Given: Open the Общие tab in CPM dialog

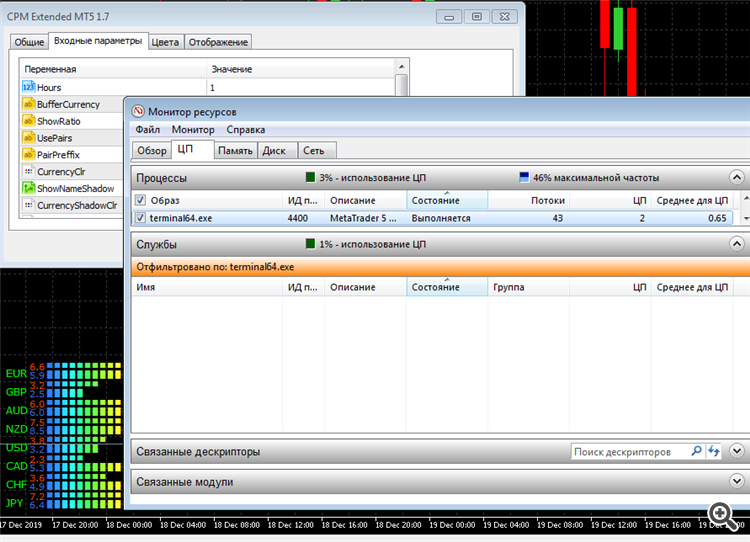Looking at the screenshot, I should click(29, 42).
